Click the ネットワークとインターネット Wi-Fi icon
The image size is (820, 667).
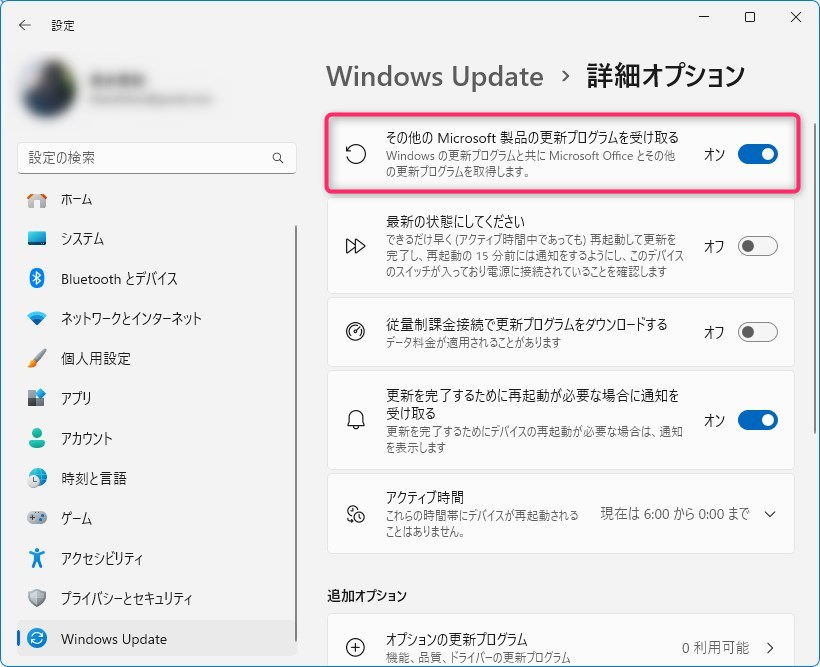pyautogui.click(x=37, y=319)
